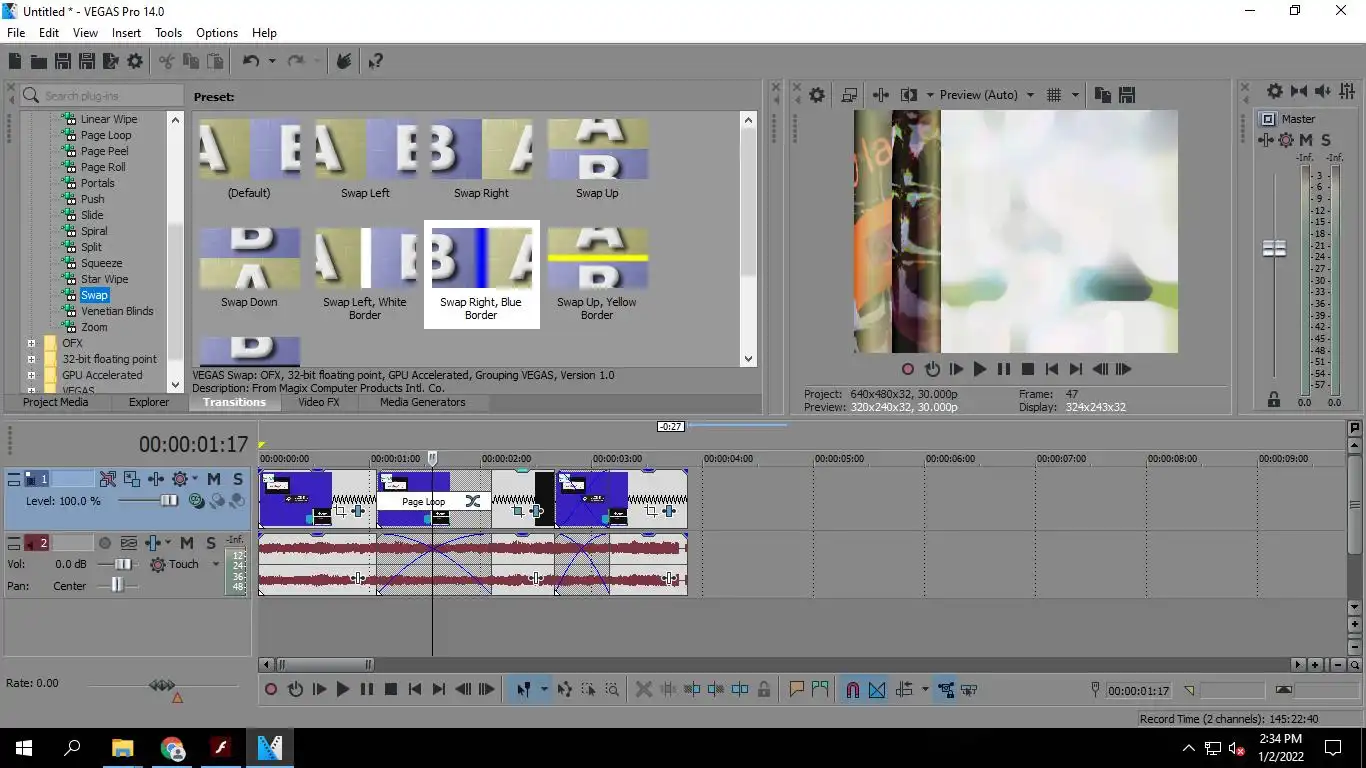Viewport: 1366px width, 768px height.
Task: Click the Open project folder icon
Action: (38, 61)
